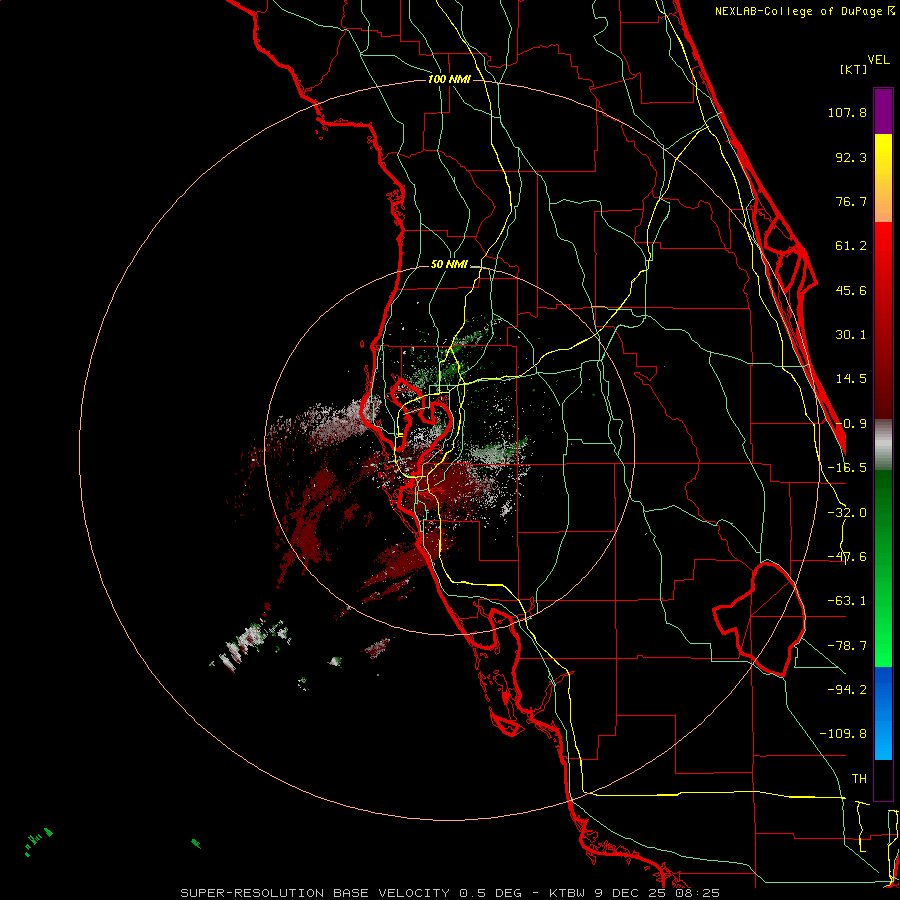Click the -78.7 velocity scale value
The width and height of the screenshot is (900, 900).
pyautogui.click(x=847, y=646)
